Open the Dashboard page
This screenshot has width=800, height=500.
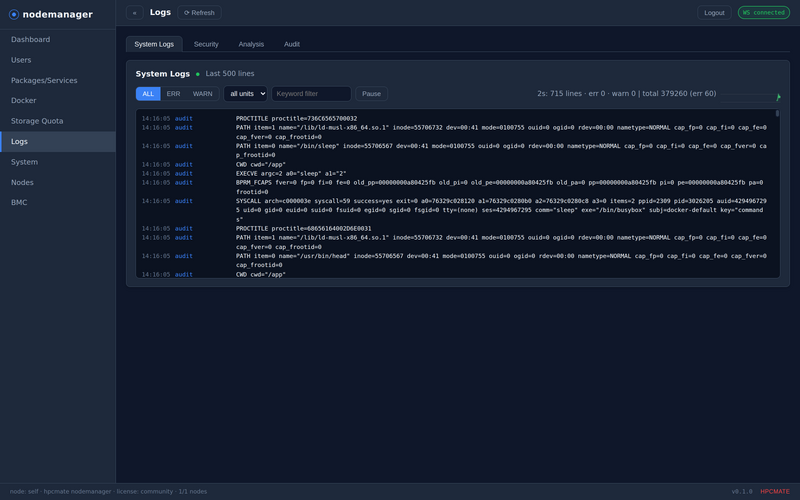[58, 39]
